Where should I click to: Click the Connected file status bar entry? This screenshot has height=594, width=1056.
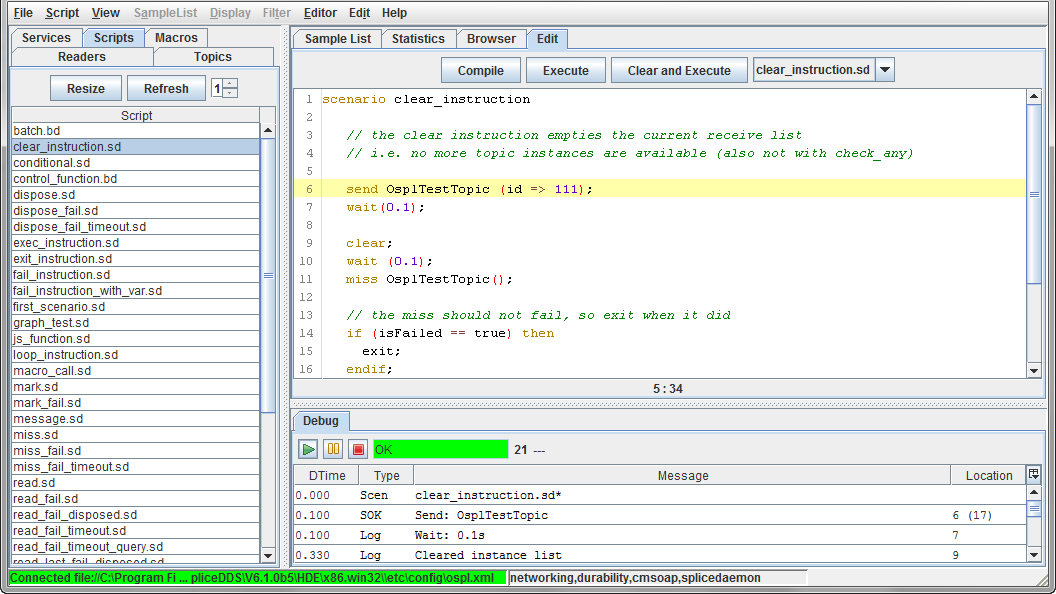coord(258,578)
